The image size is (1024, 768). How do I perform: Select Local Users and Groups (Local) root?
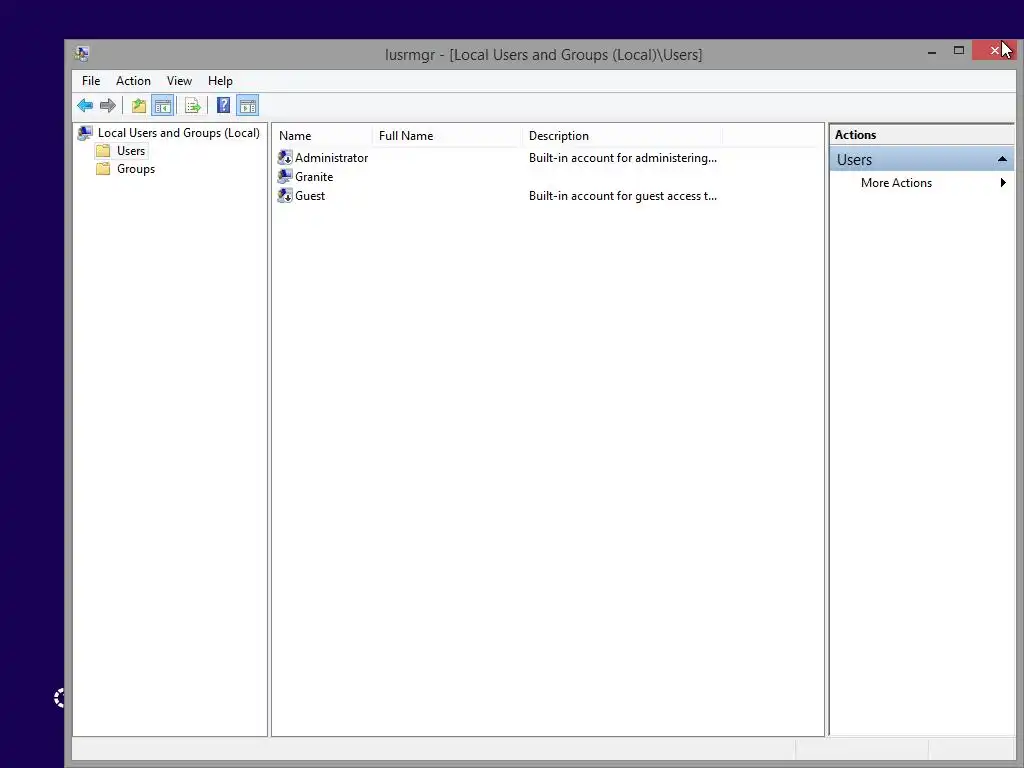click(178, 133)
